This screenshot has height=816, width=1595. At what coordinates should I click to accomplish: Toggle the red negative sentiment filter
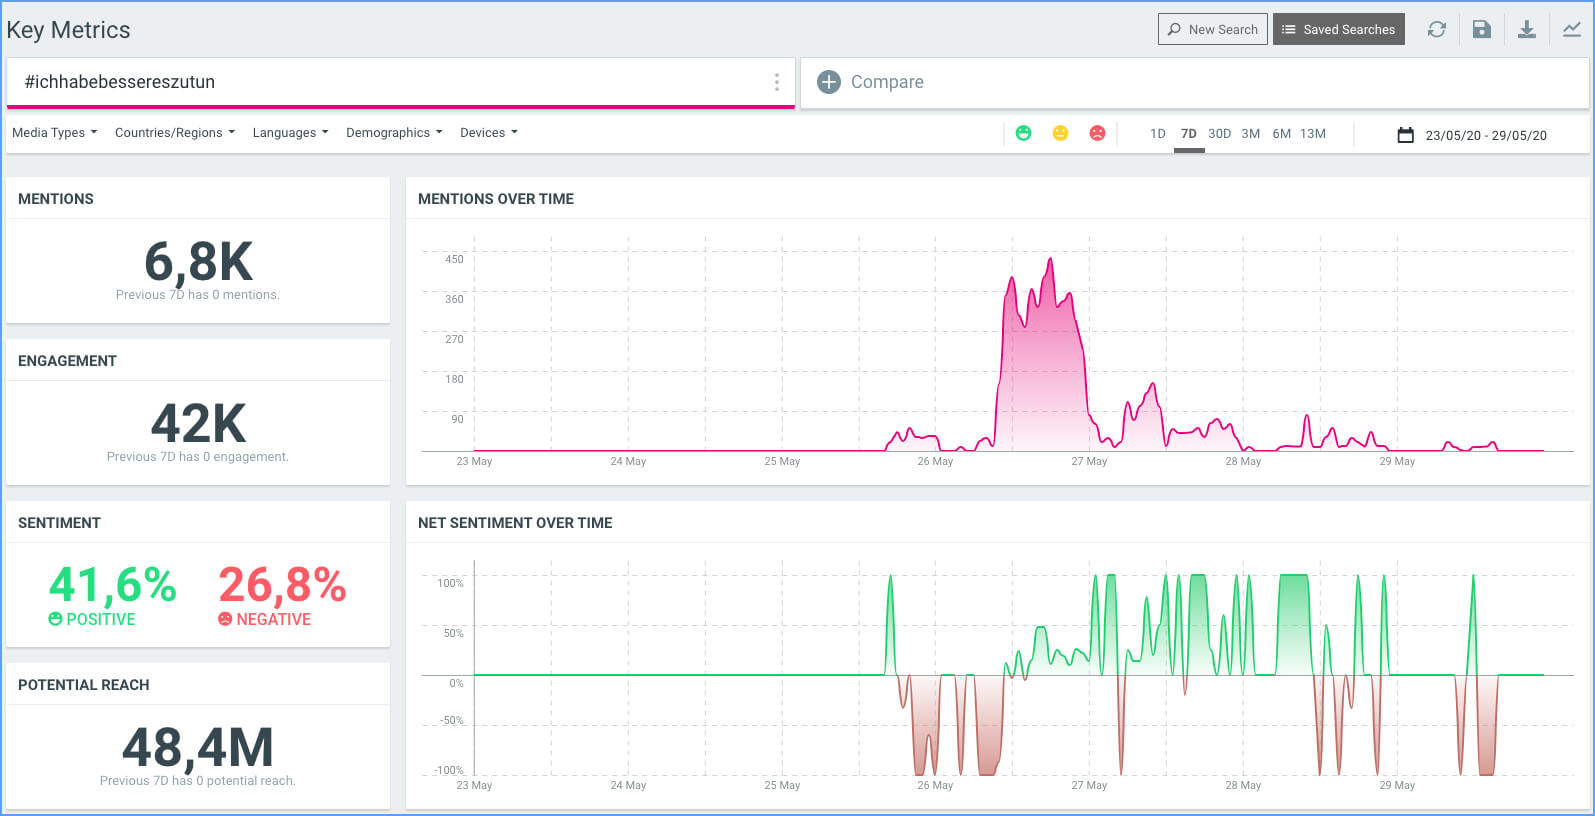[1097, 133]
